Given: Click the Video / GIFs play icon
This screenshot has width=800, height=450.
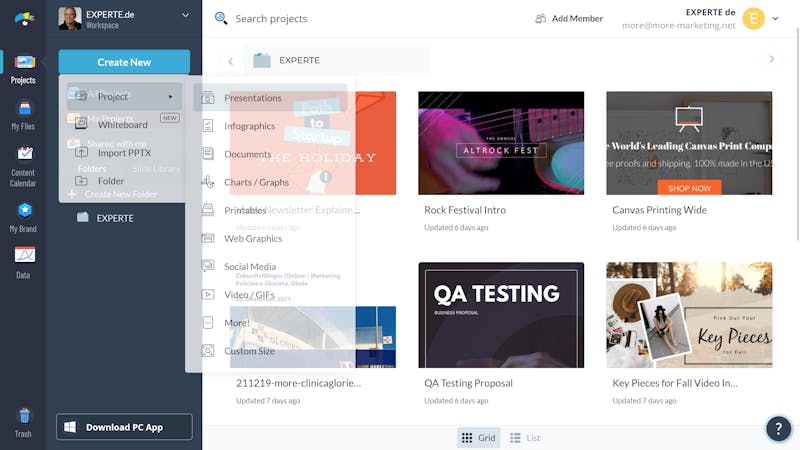Looking at the screenshot, I should click(x=208, y=294).
